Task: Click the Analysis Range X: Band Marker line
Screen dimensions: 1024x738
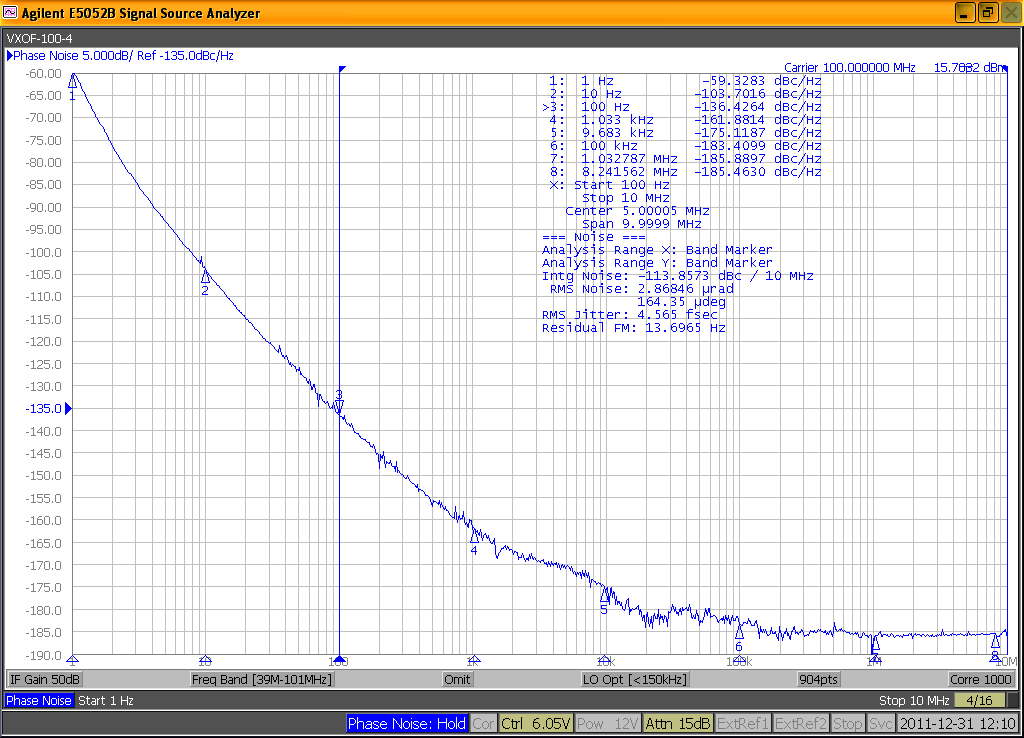Action: [x=657, y=250]
